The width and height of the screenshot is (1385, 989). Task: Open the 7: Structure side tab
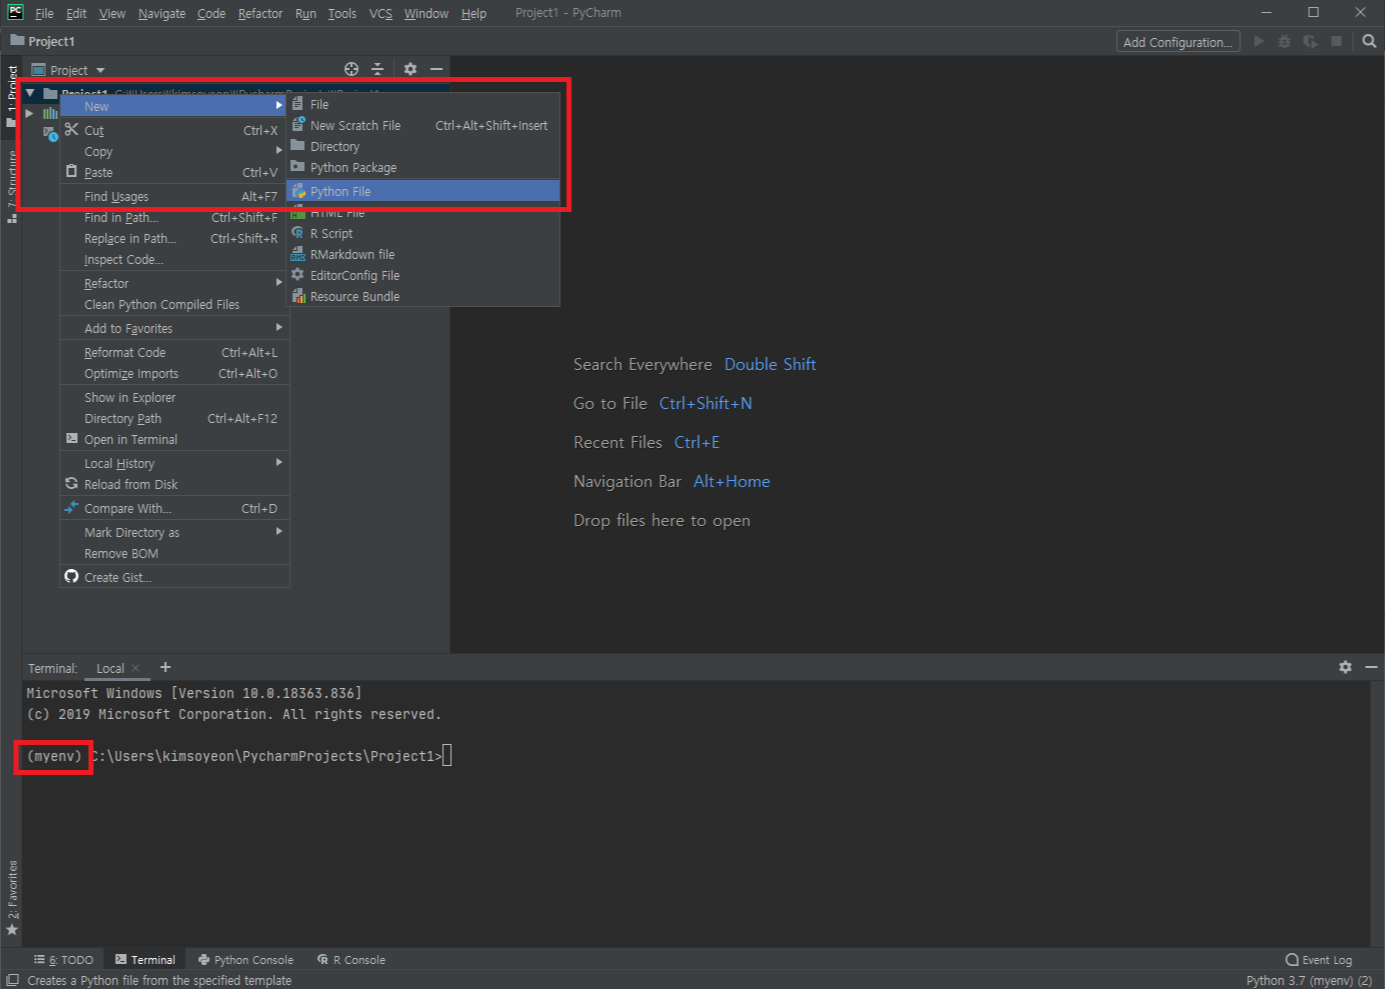point(12,186)
